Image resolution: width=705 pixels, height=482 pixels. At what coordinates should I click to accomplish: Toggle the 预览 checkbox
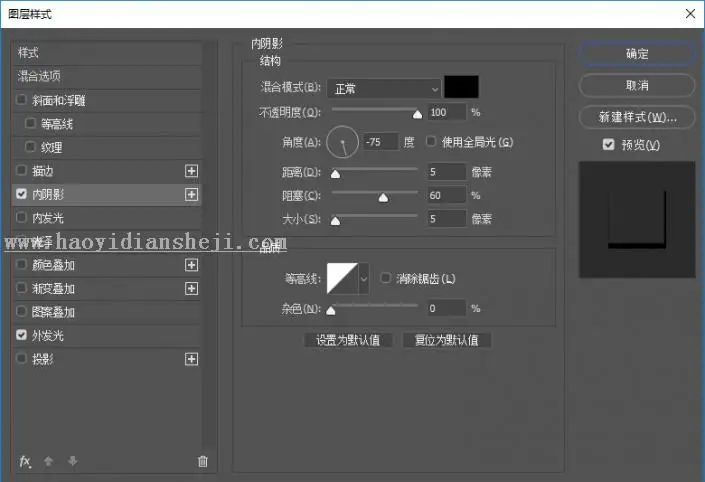pos(608,144)
